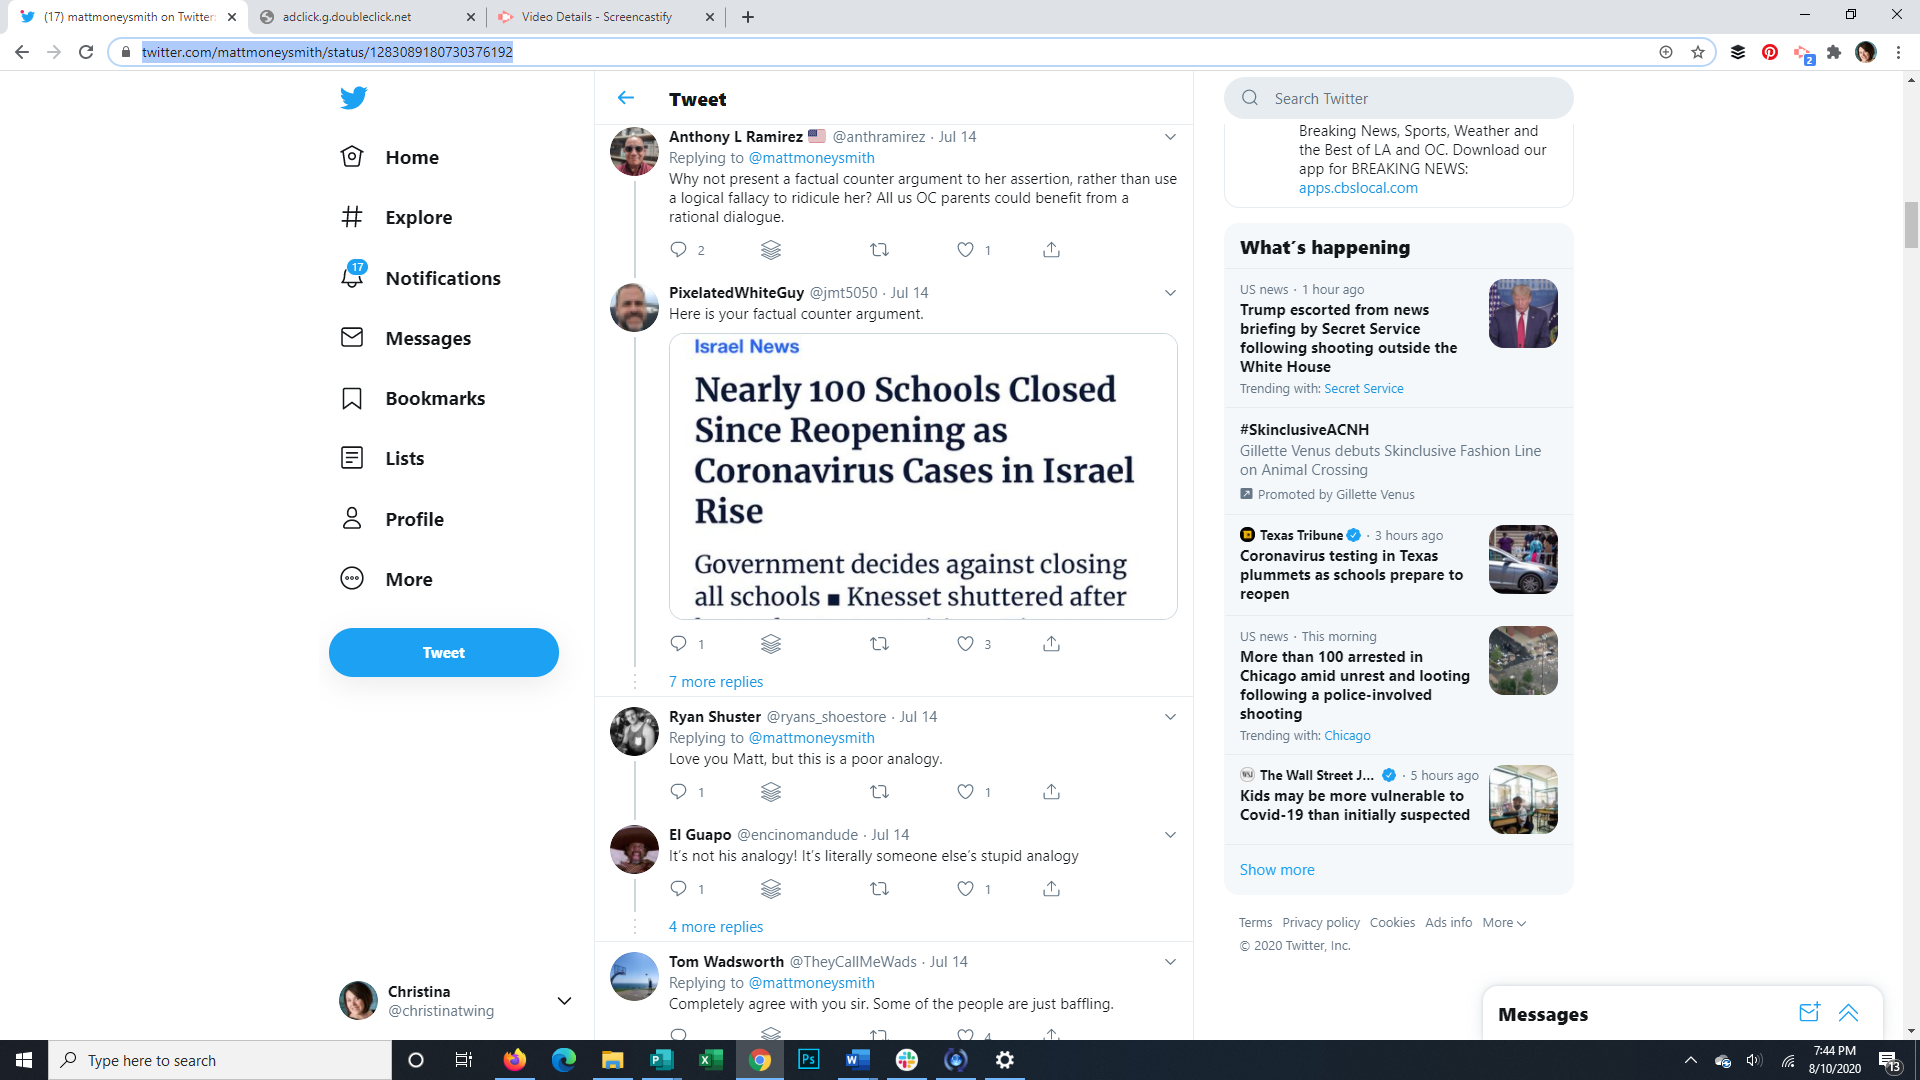Screen dimensions: 1920x1080
Task: Open Notifications with the bell icon
Action: pyautogui.click(x=352, y=277)
